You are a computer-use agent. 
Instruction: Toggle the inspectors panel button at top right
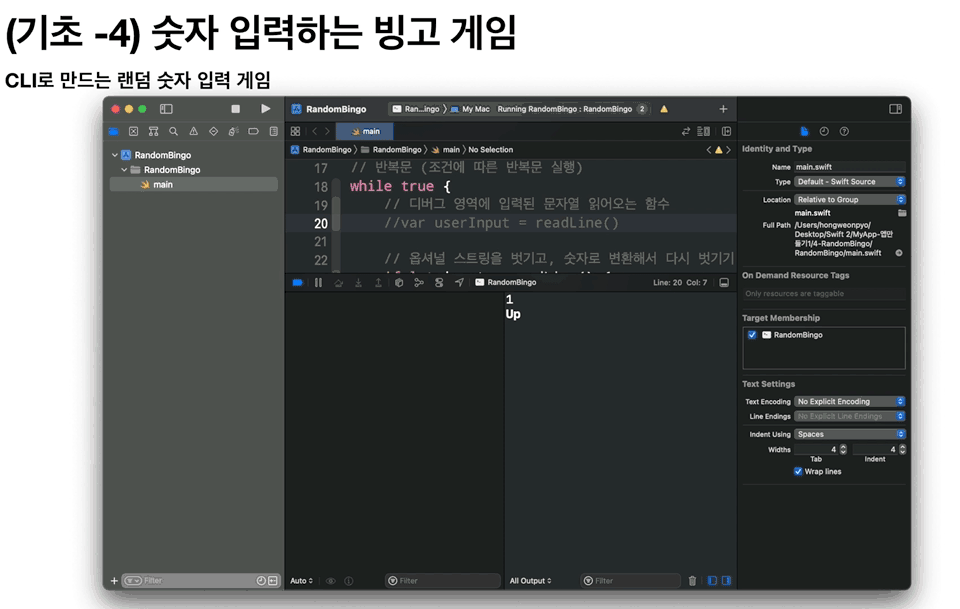pyautogui.click(x=895, y=109)
